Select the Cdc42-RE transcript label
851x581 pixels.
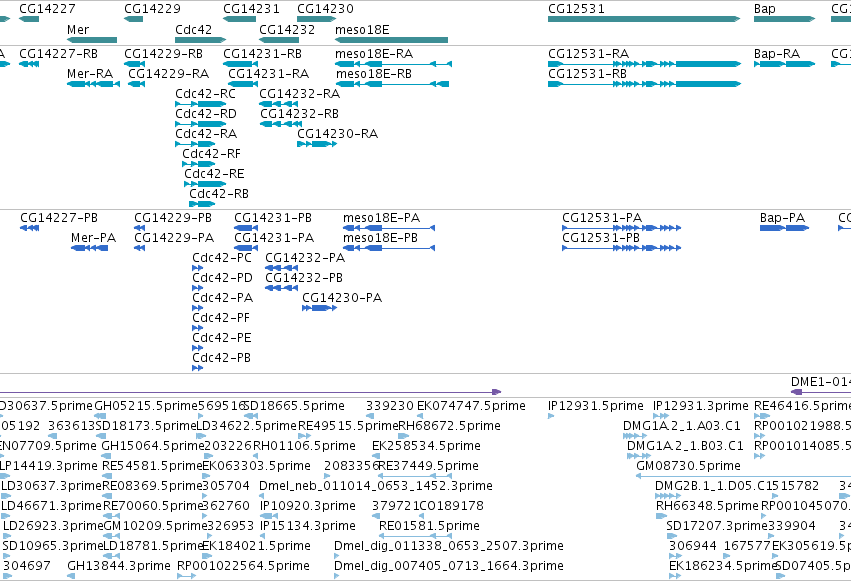pyautogui.click(x=214, y=174)
